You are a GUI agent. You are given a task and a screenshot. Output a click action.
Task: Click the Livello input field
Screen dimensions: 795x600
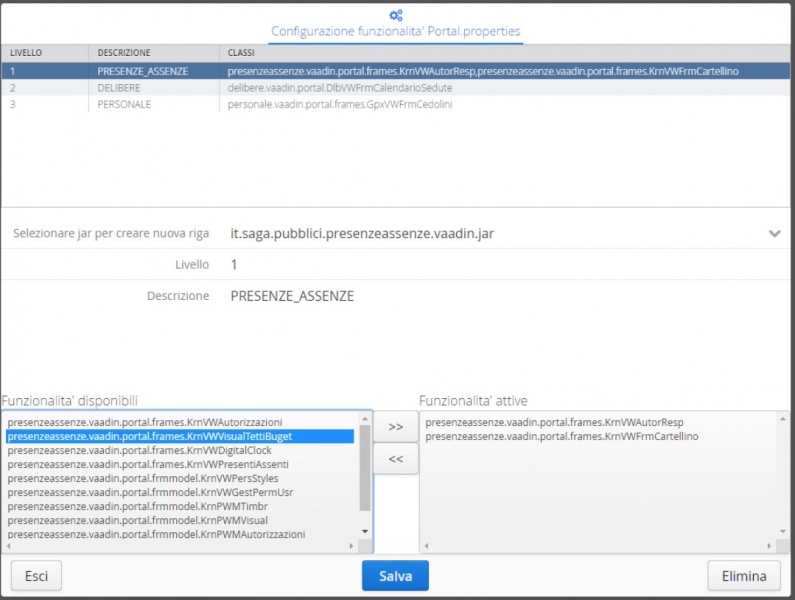500,265
